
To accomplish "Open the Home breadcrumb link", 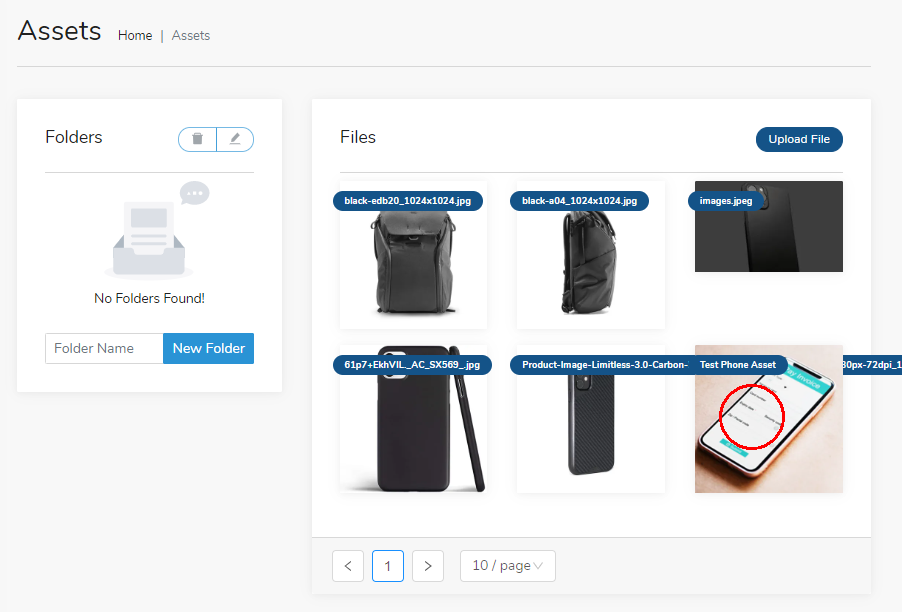I will (x=135, y=35).
